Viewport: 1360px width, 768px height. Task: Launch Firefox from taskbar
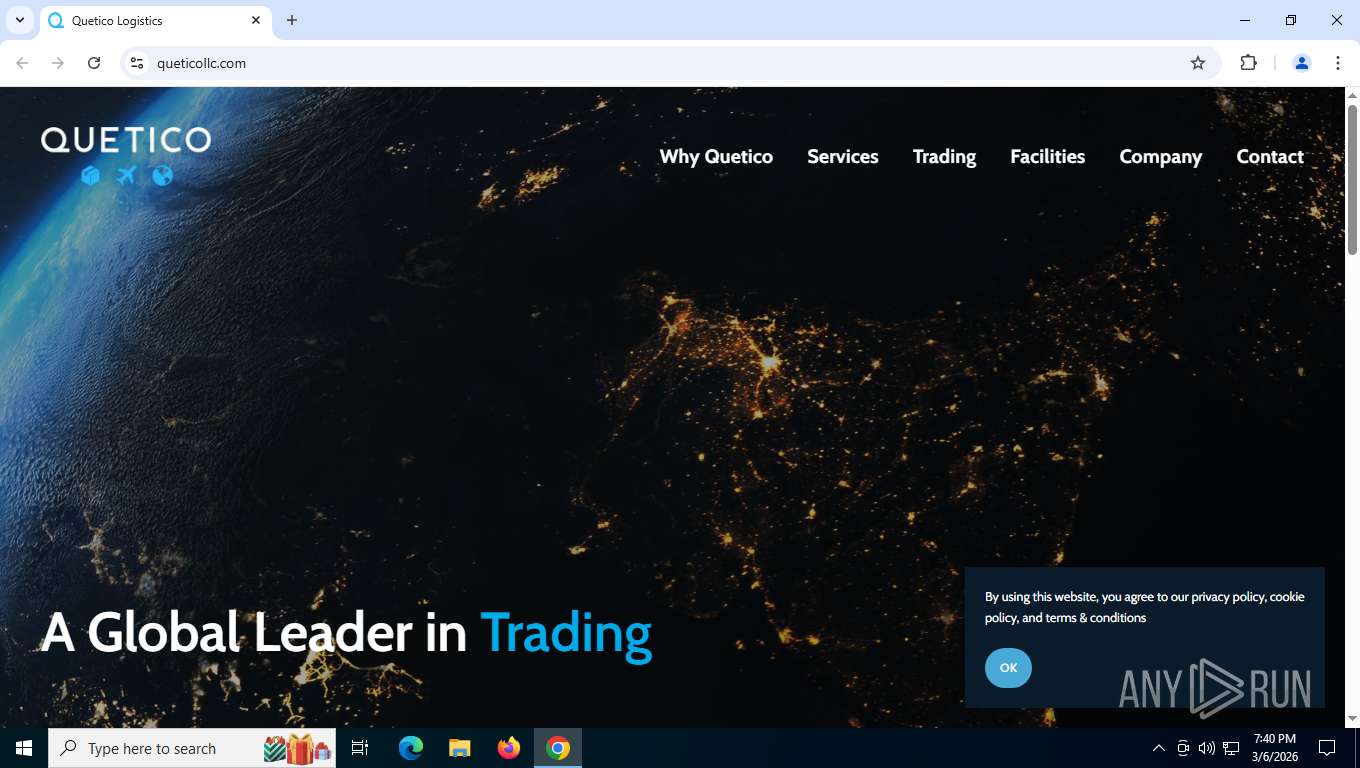pyautogui.click(x=509, y=748)
